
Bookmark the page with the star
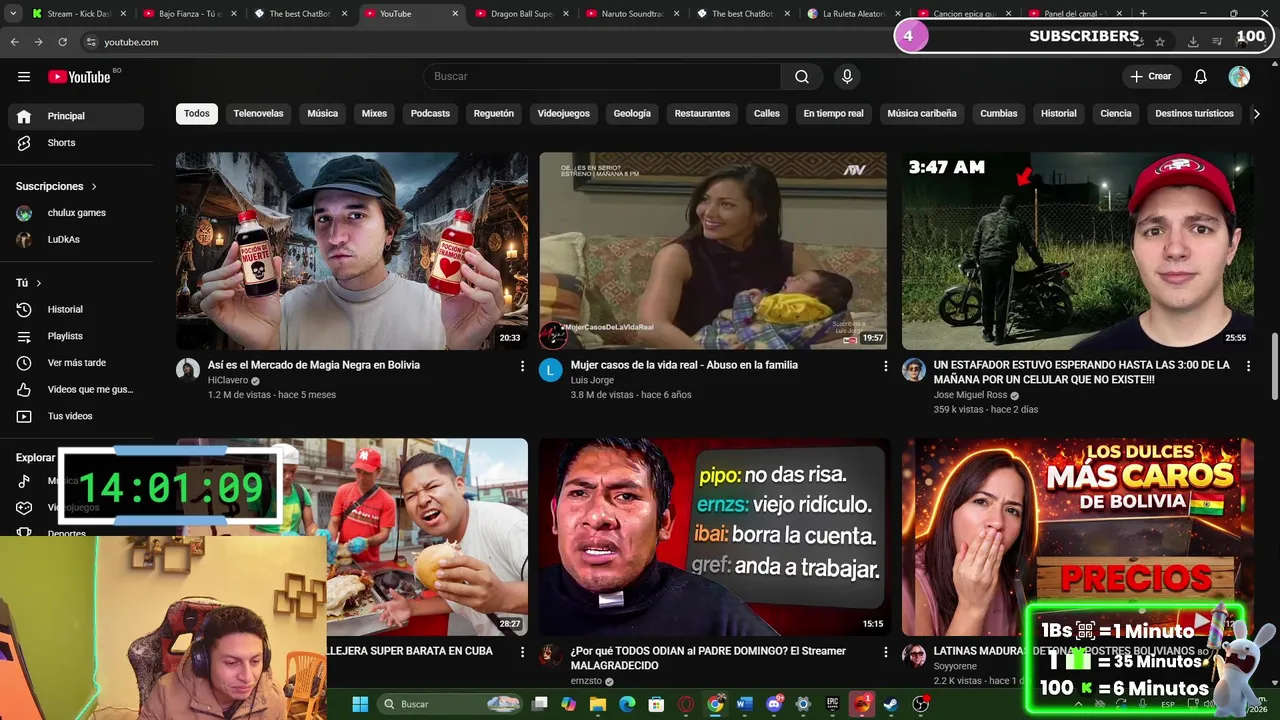click(1160, 42)
